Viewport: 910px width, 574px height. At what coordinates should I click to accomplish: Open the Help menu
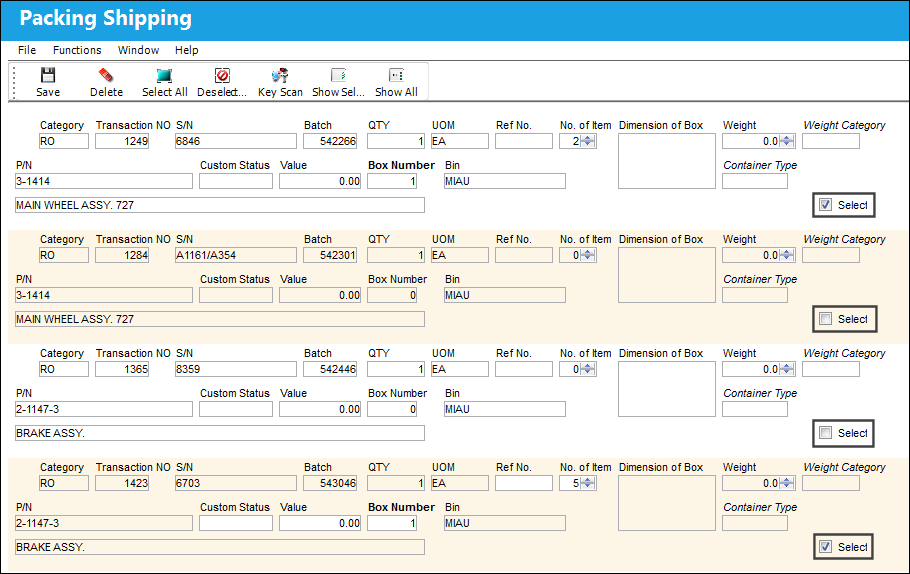click(186, 50)
